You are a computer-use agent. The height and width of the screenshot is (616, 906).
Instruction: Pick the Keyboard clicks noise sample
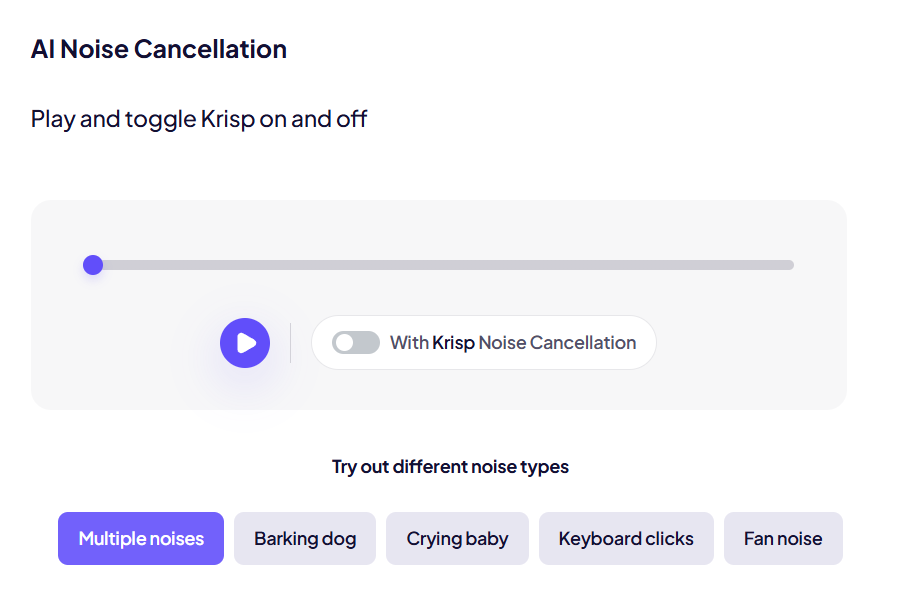(626, 539)
